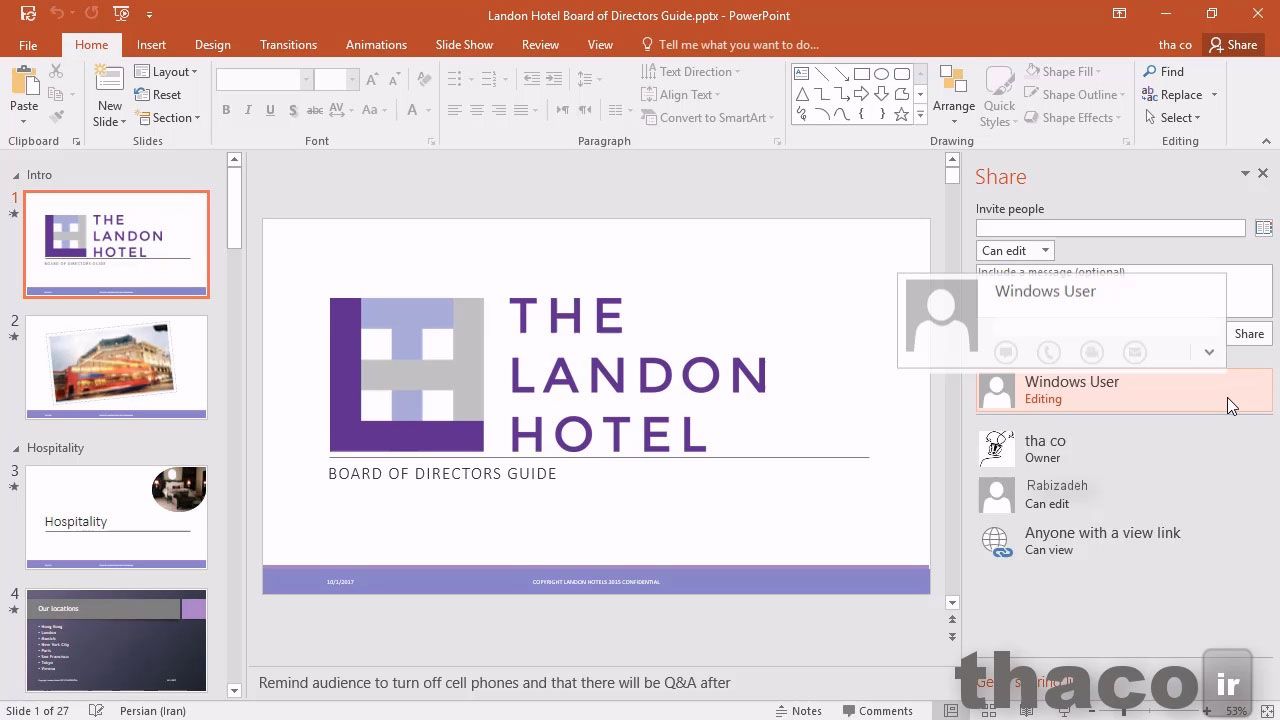The height and width of the screenshot is (720, 1280).
Task: Click the Increase Font Size icon
Action: 372,79
